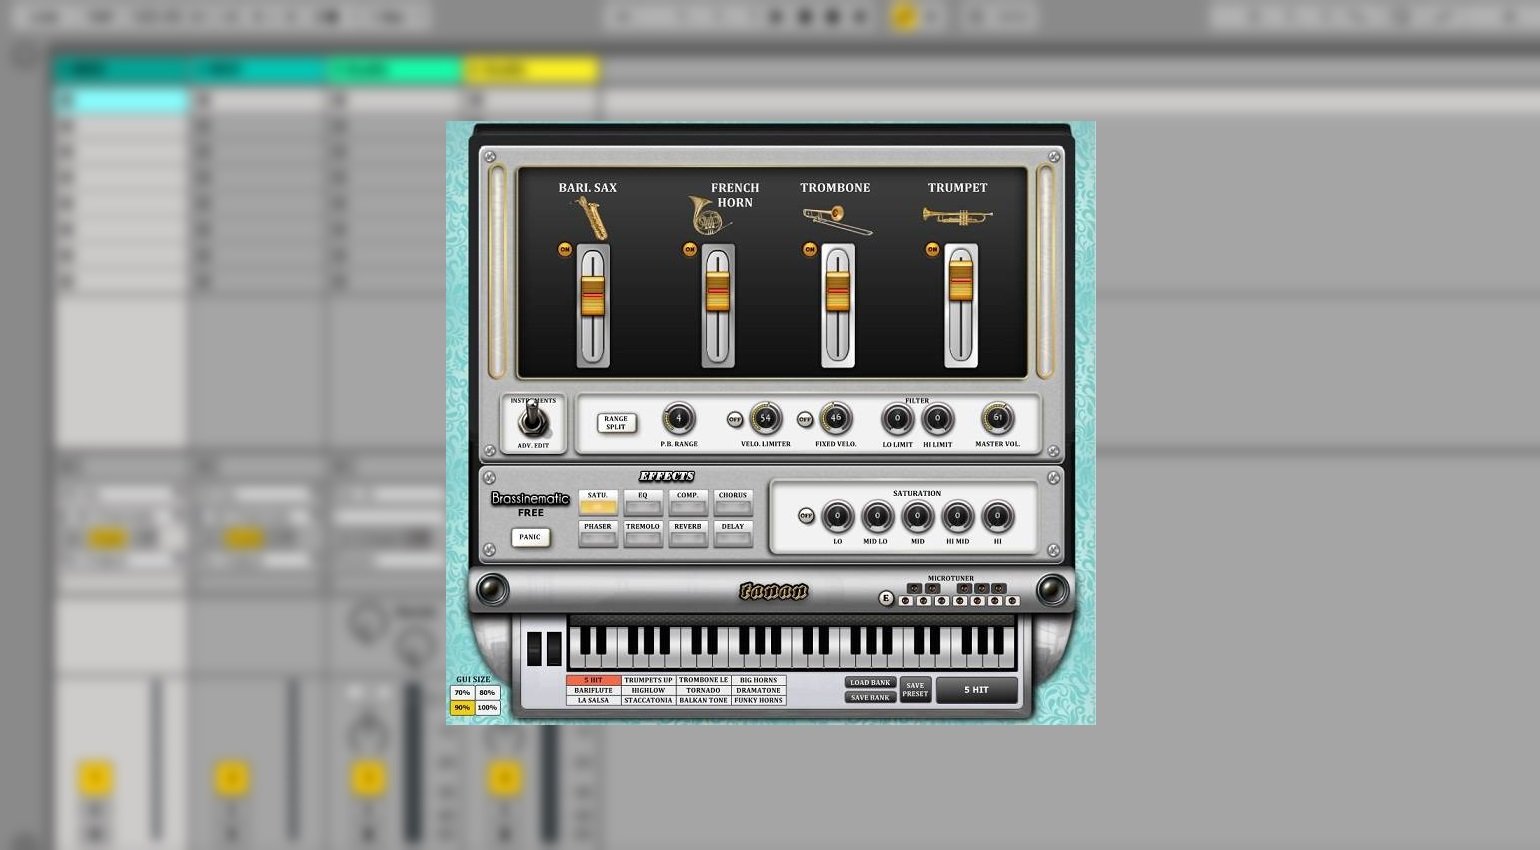
Task: Set GUI size to 100%
Action: [x=487, y=708]
